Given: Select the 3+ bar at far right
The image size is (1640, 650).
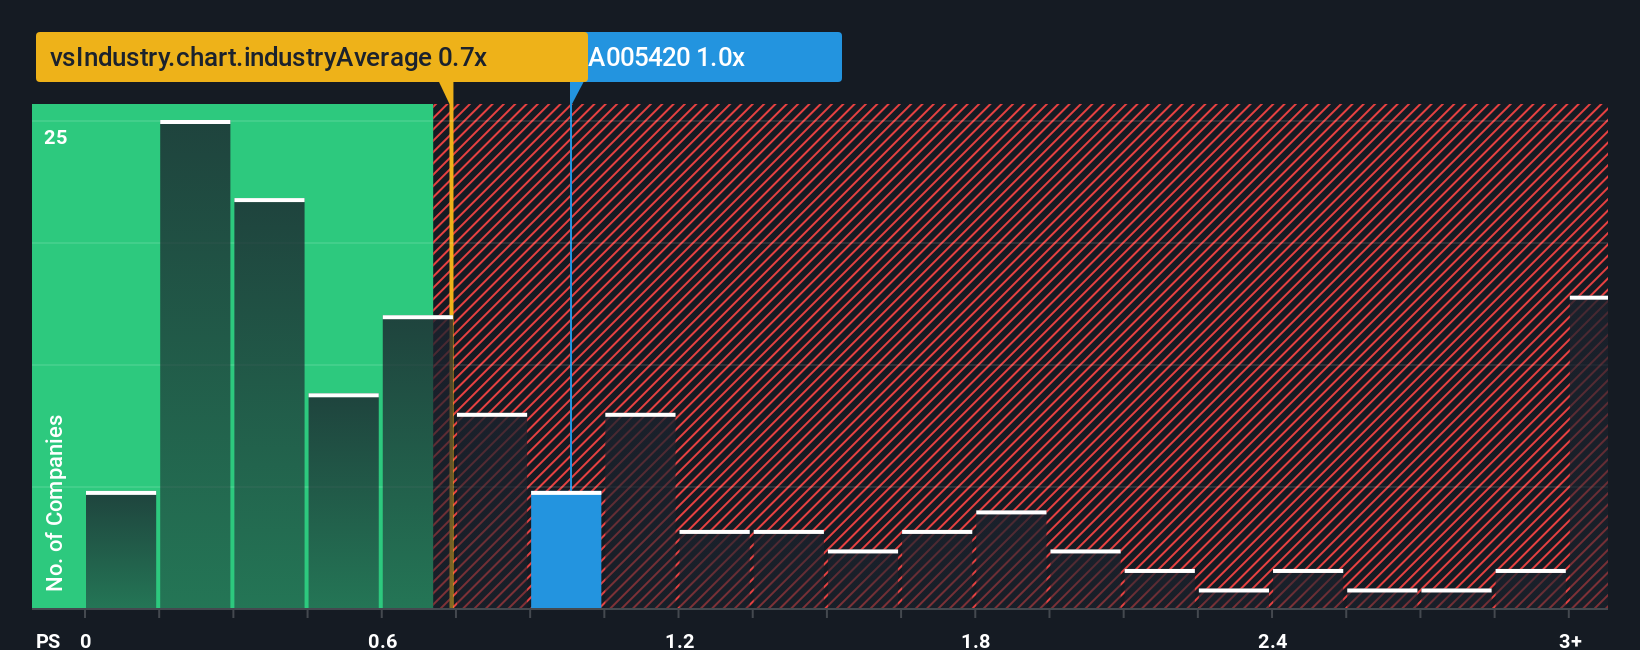Looking at the screenshot, I should point(1589,452).
